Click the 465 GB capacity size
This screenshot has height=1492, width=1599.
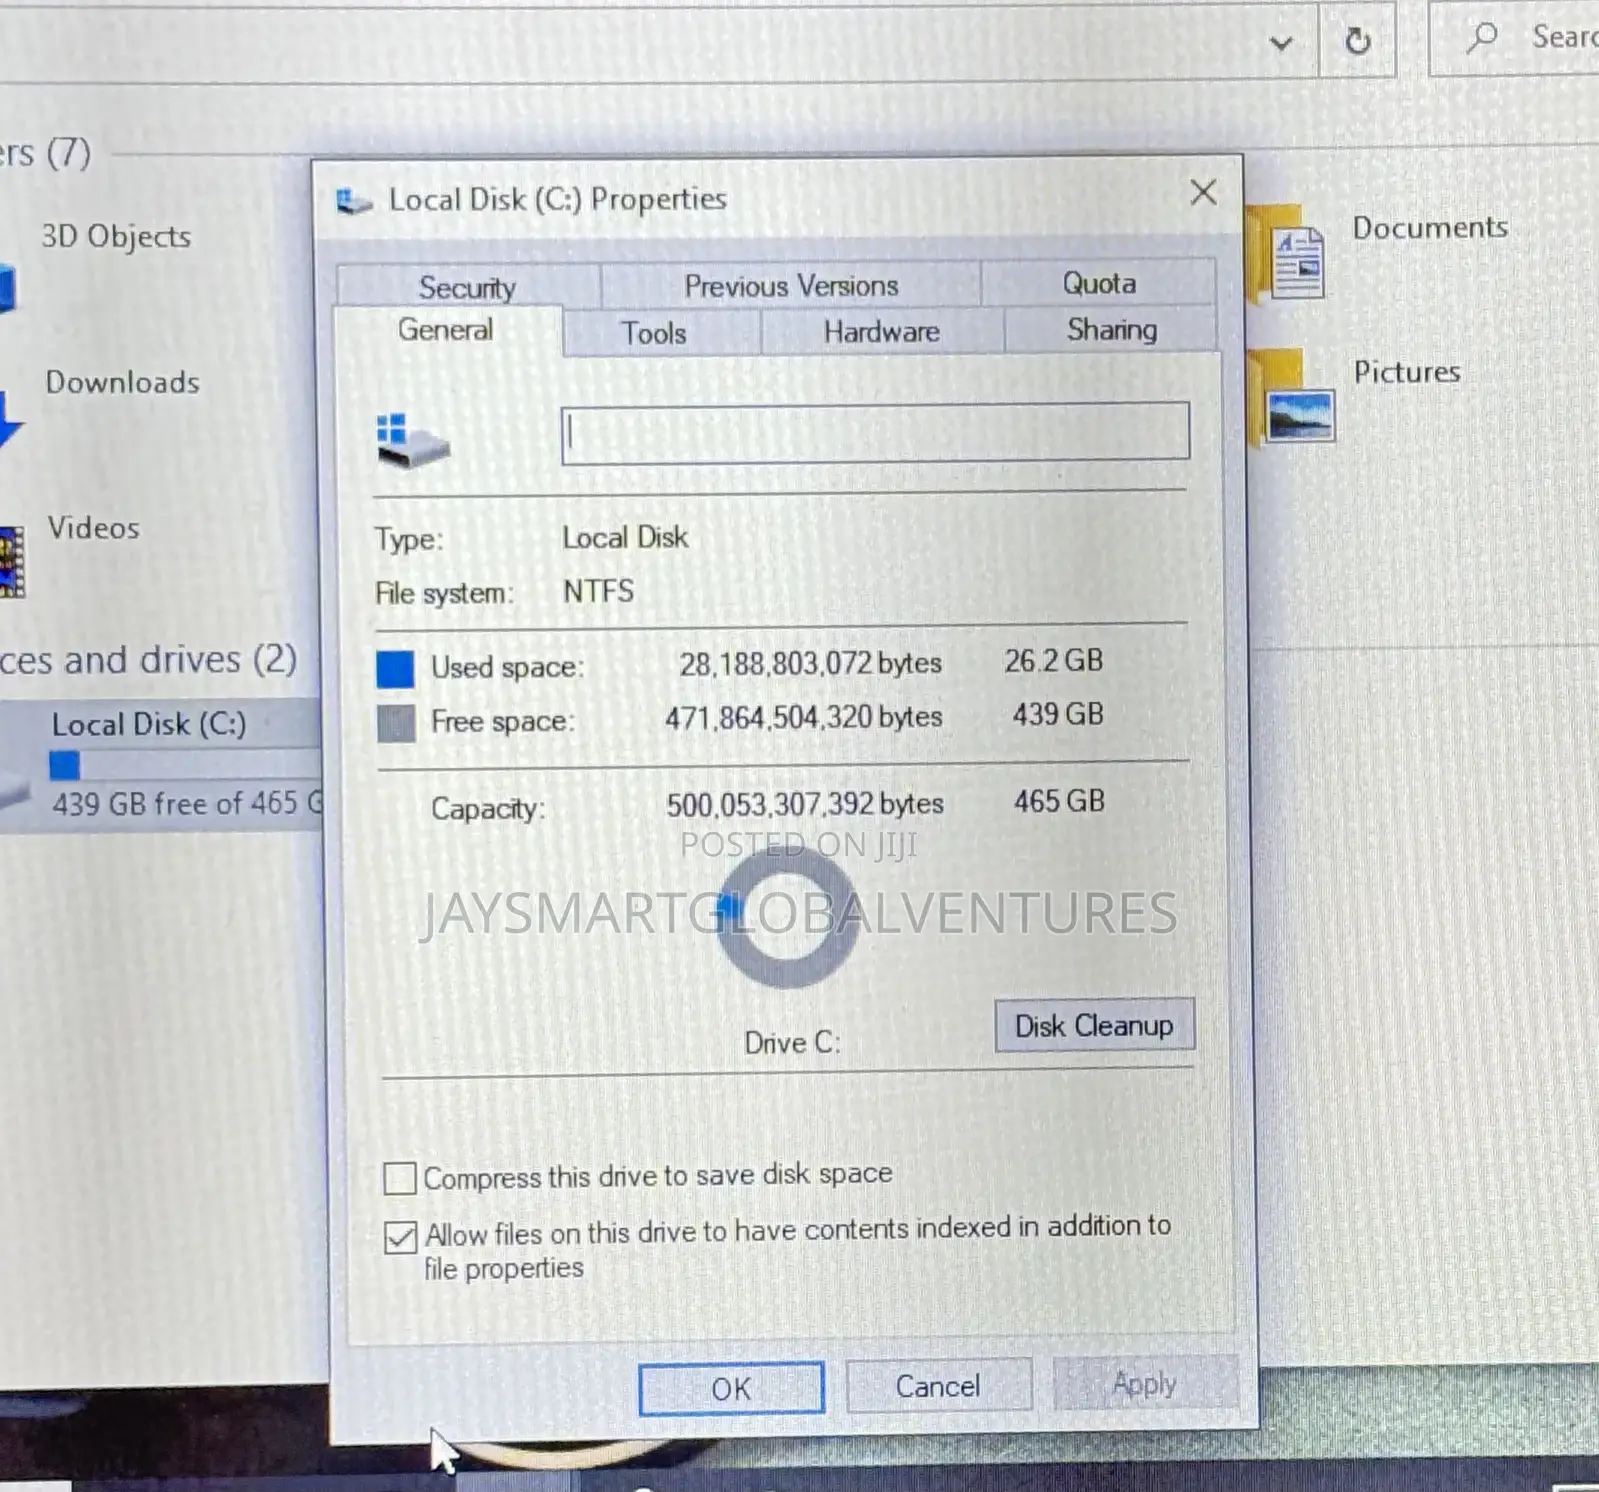click(x=1060, y=801)
